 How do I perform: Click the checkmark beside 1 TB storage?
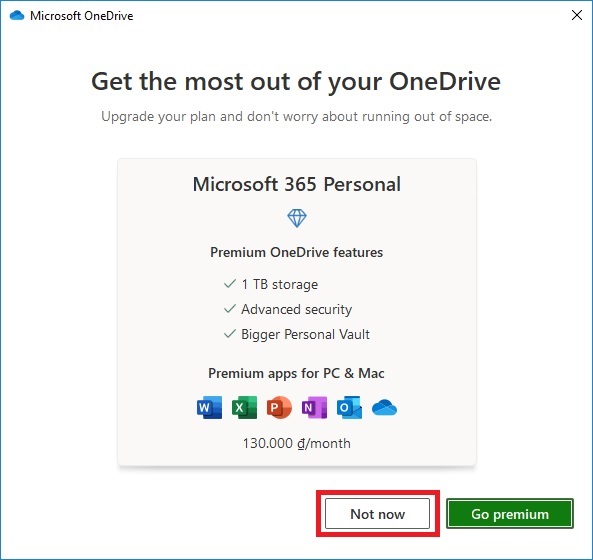click(x=230, y=284)
